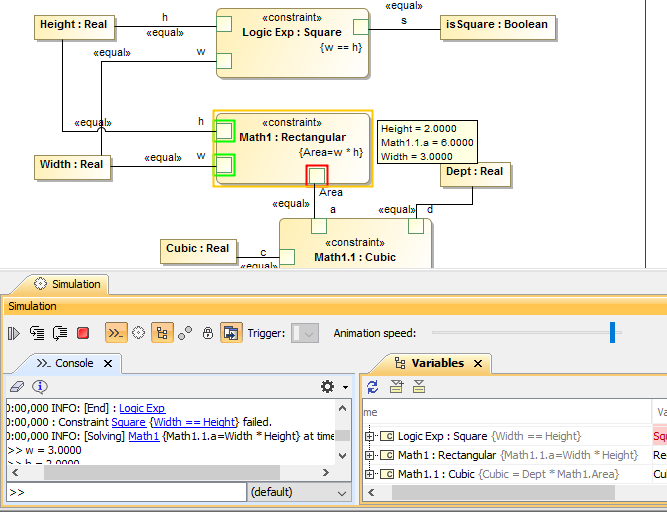
Task: Click the step-into icon in simulation toolbar
Action: coord(37,333)
